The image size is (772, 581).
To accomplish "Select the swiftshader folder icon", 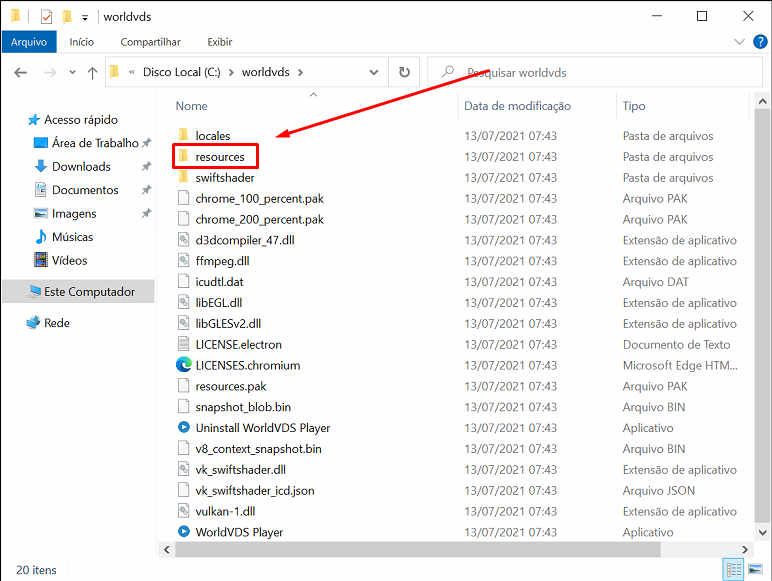I will (x=184, y=177).
